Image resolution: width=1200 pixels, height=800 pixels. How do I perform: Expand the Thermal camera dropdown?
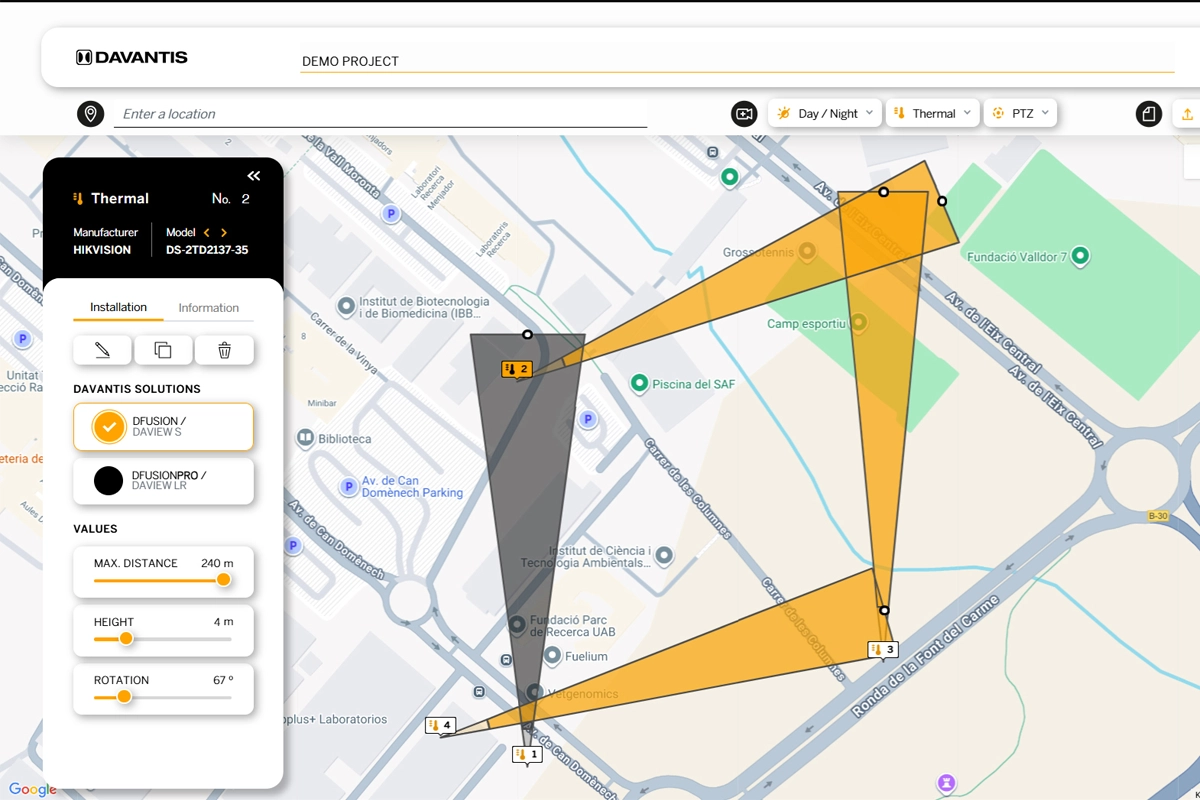[x=932, y=113]
